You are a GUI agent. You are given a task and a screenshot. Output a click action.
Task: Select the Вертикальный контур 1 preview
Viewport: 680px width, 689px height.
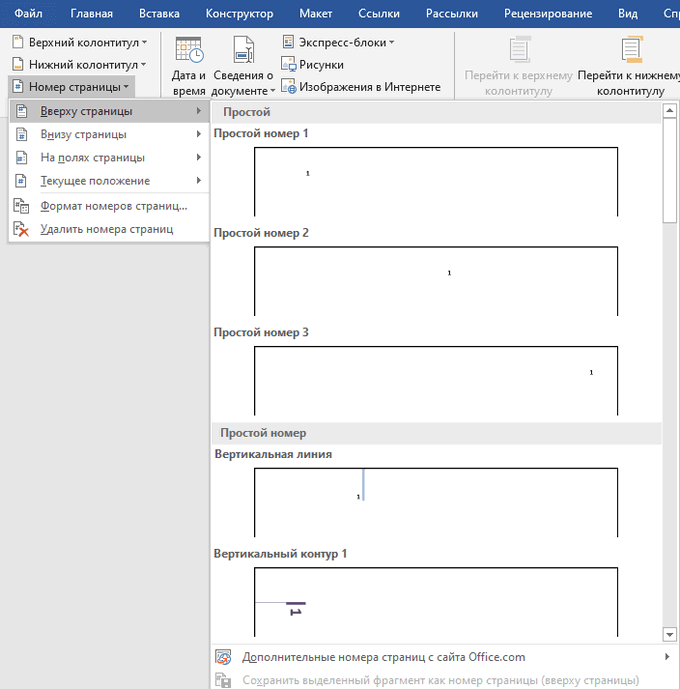pyautogui.click(x=436, y=602)
